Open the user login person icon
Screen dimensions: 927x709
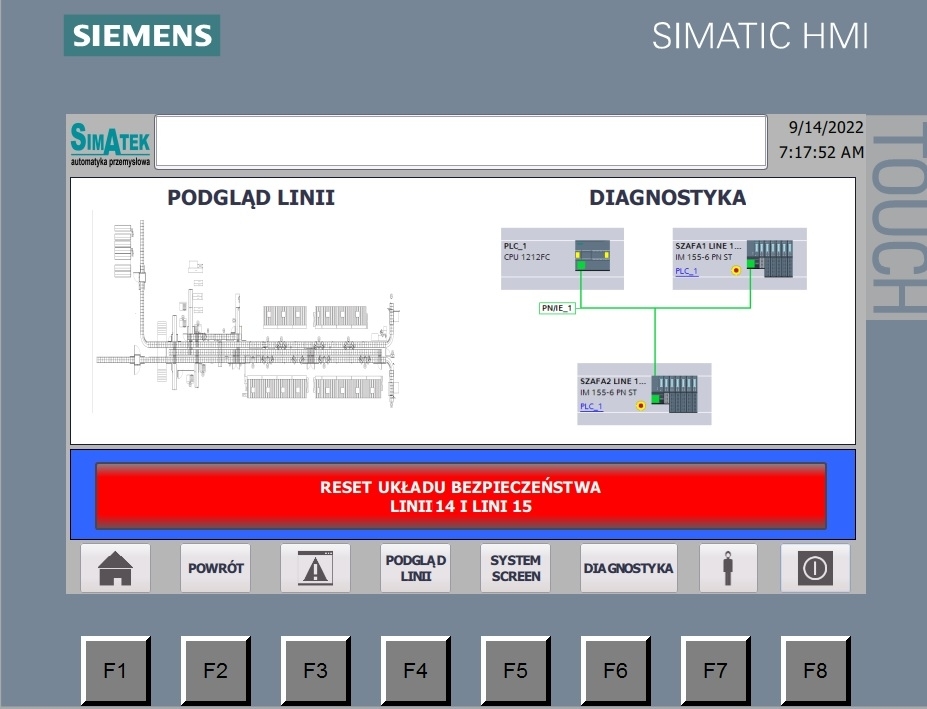click(728, 568)
